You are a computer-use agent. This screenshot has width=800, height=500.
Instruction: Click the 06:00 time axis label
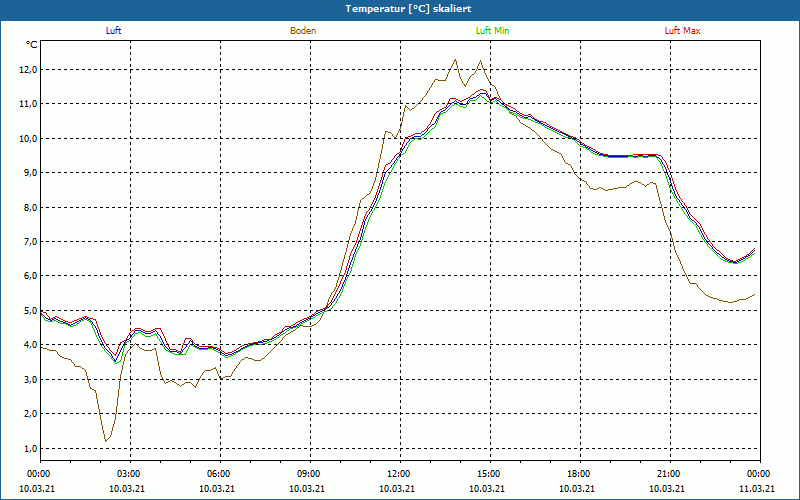(x=220, y=474)
